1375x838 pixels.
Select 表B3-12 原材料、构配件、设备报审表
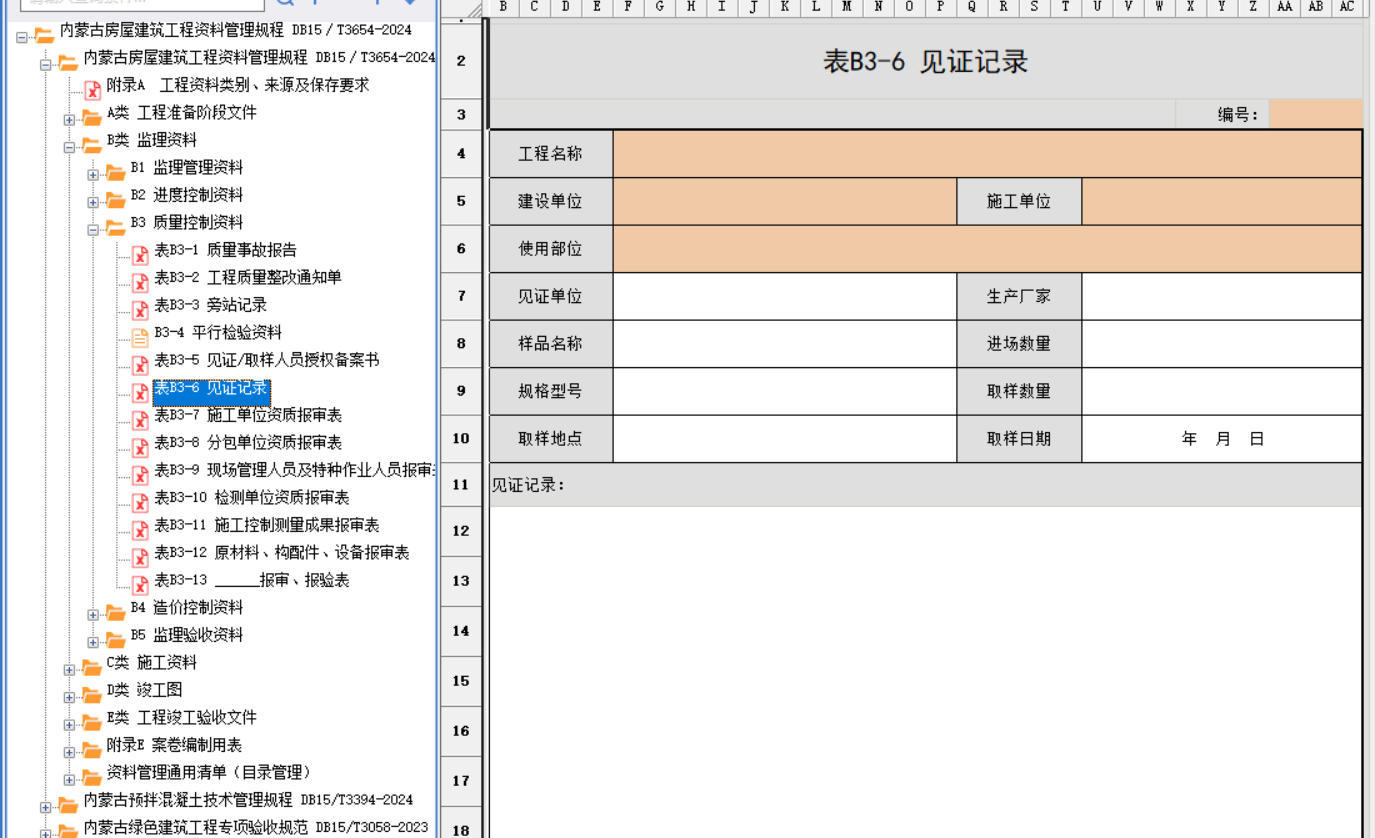pyautogui.click(x=281, y=553)
